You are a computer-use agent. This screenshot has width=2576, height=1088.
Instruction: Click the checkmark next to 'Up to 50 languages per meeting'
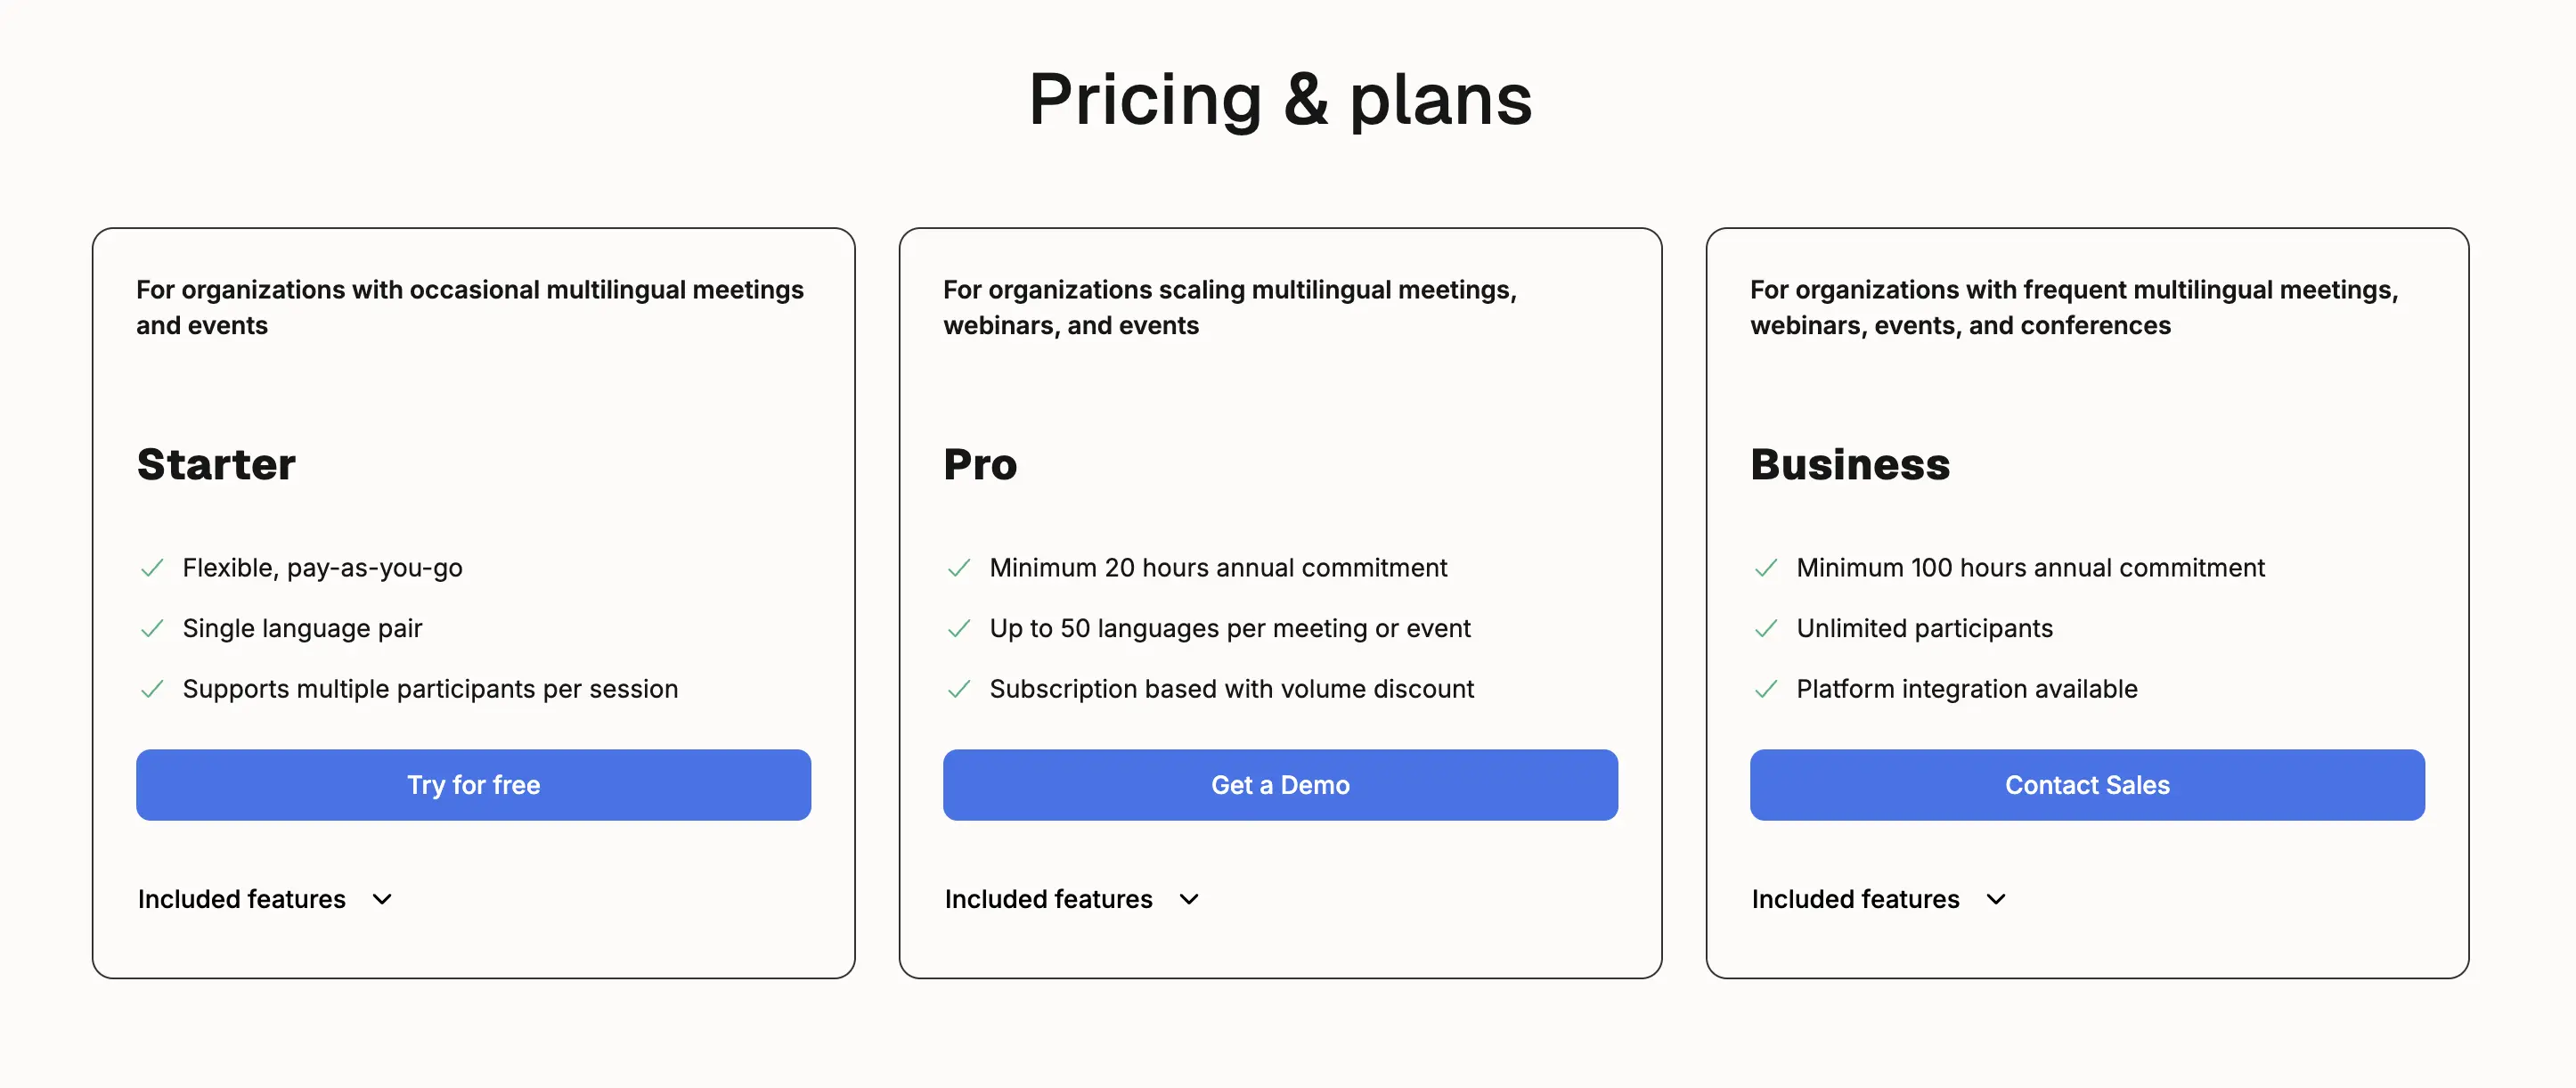click(x=959, y=628)
